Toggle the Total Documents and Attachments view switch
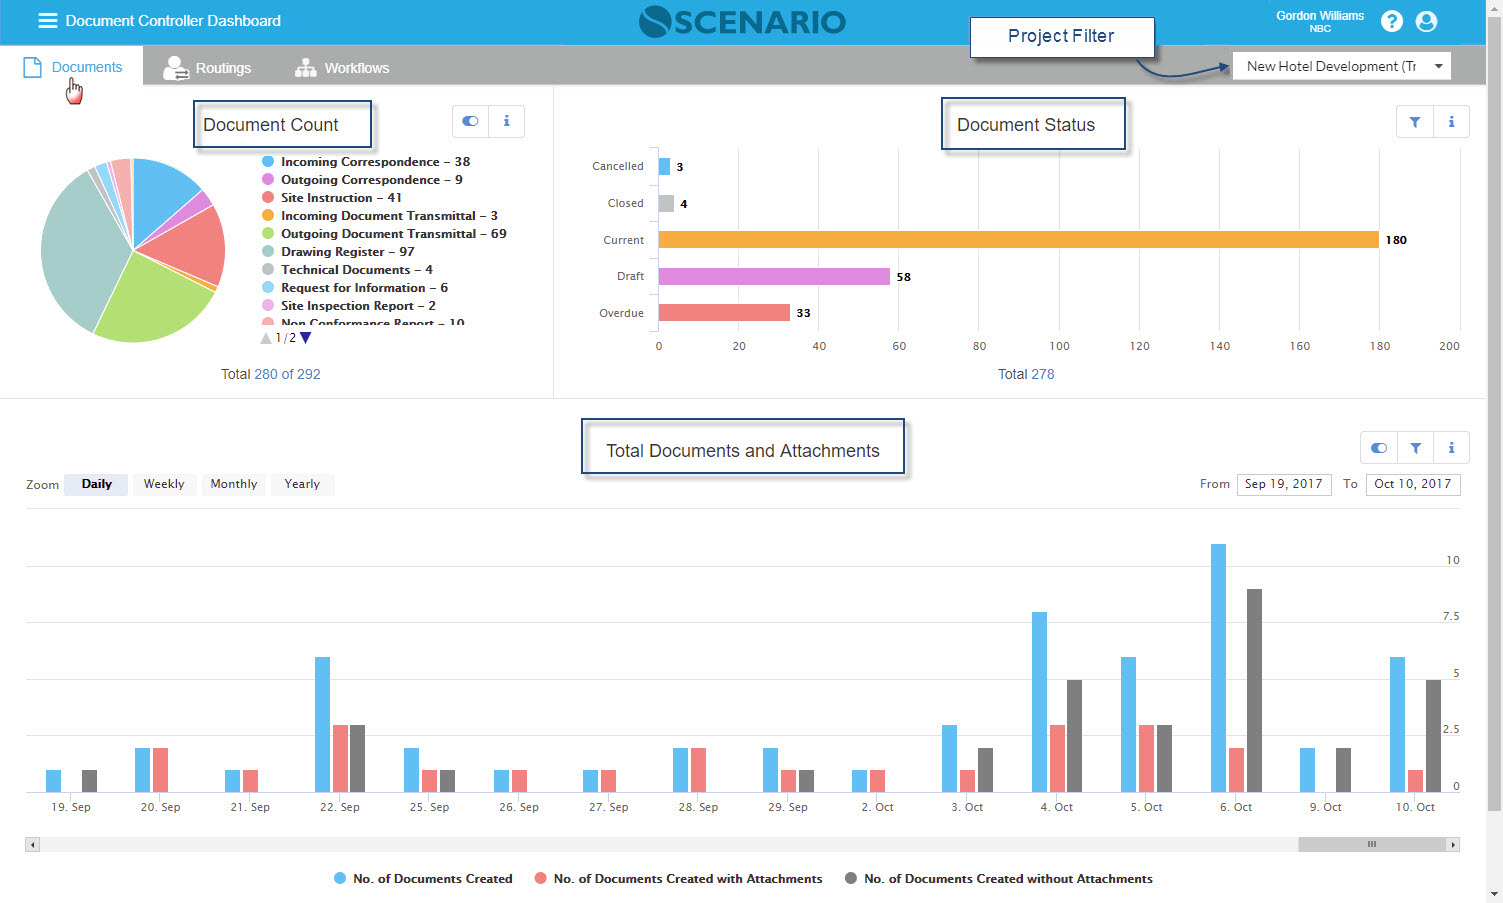 (1379, 447)
